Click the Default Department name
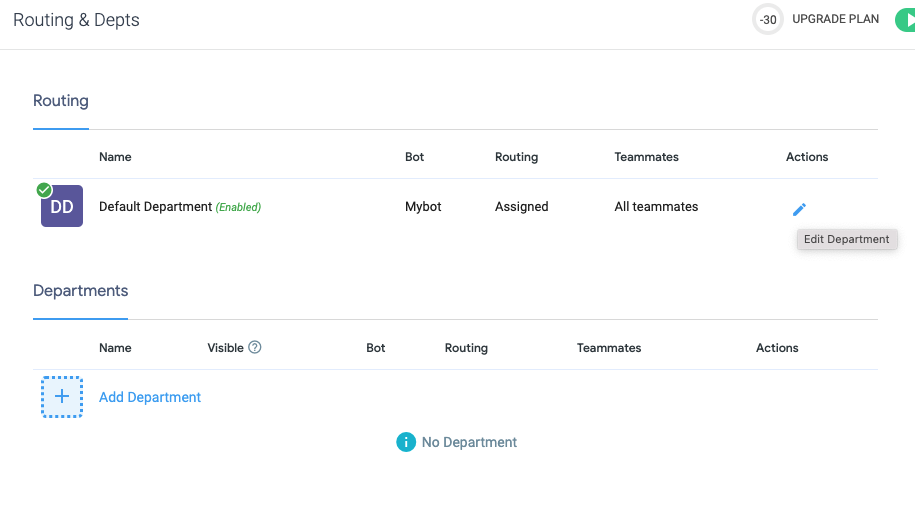This screenshot has height=518, width=915. pyautogui.click(x=155, y=207)
